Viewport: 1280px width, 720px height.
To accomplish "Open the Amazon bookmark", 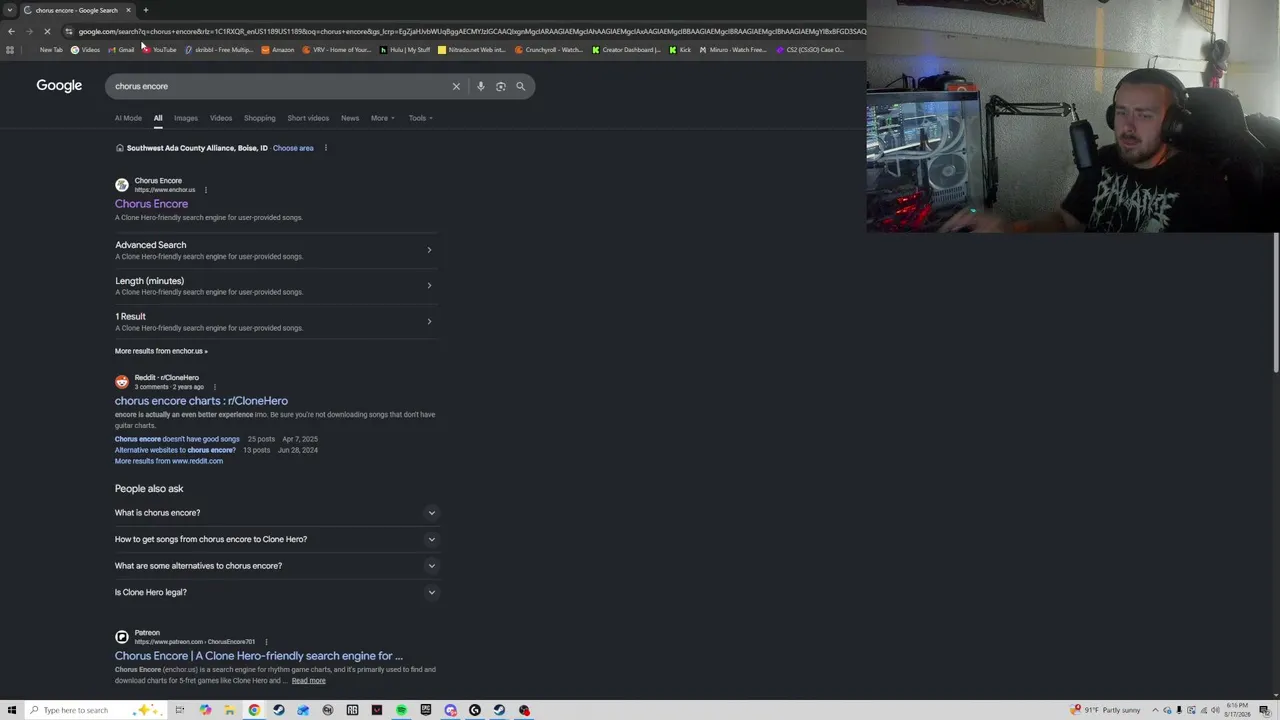I will pos(278,50).
